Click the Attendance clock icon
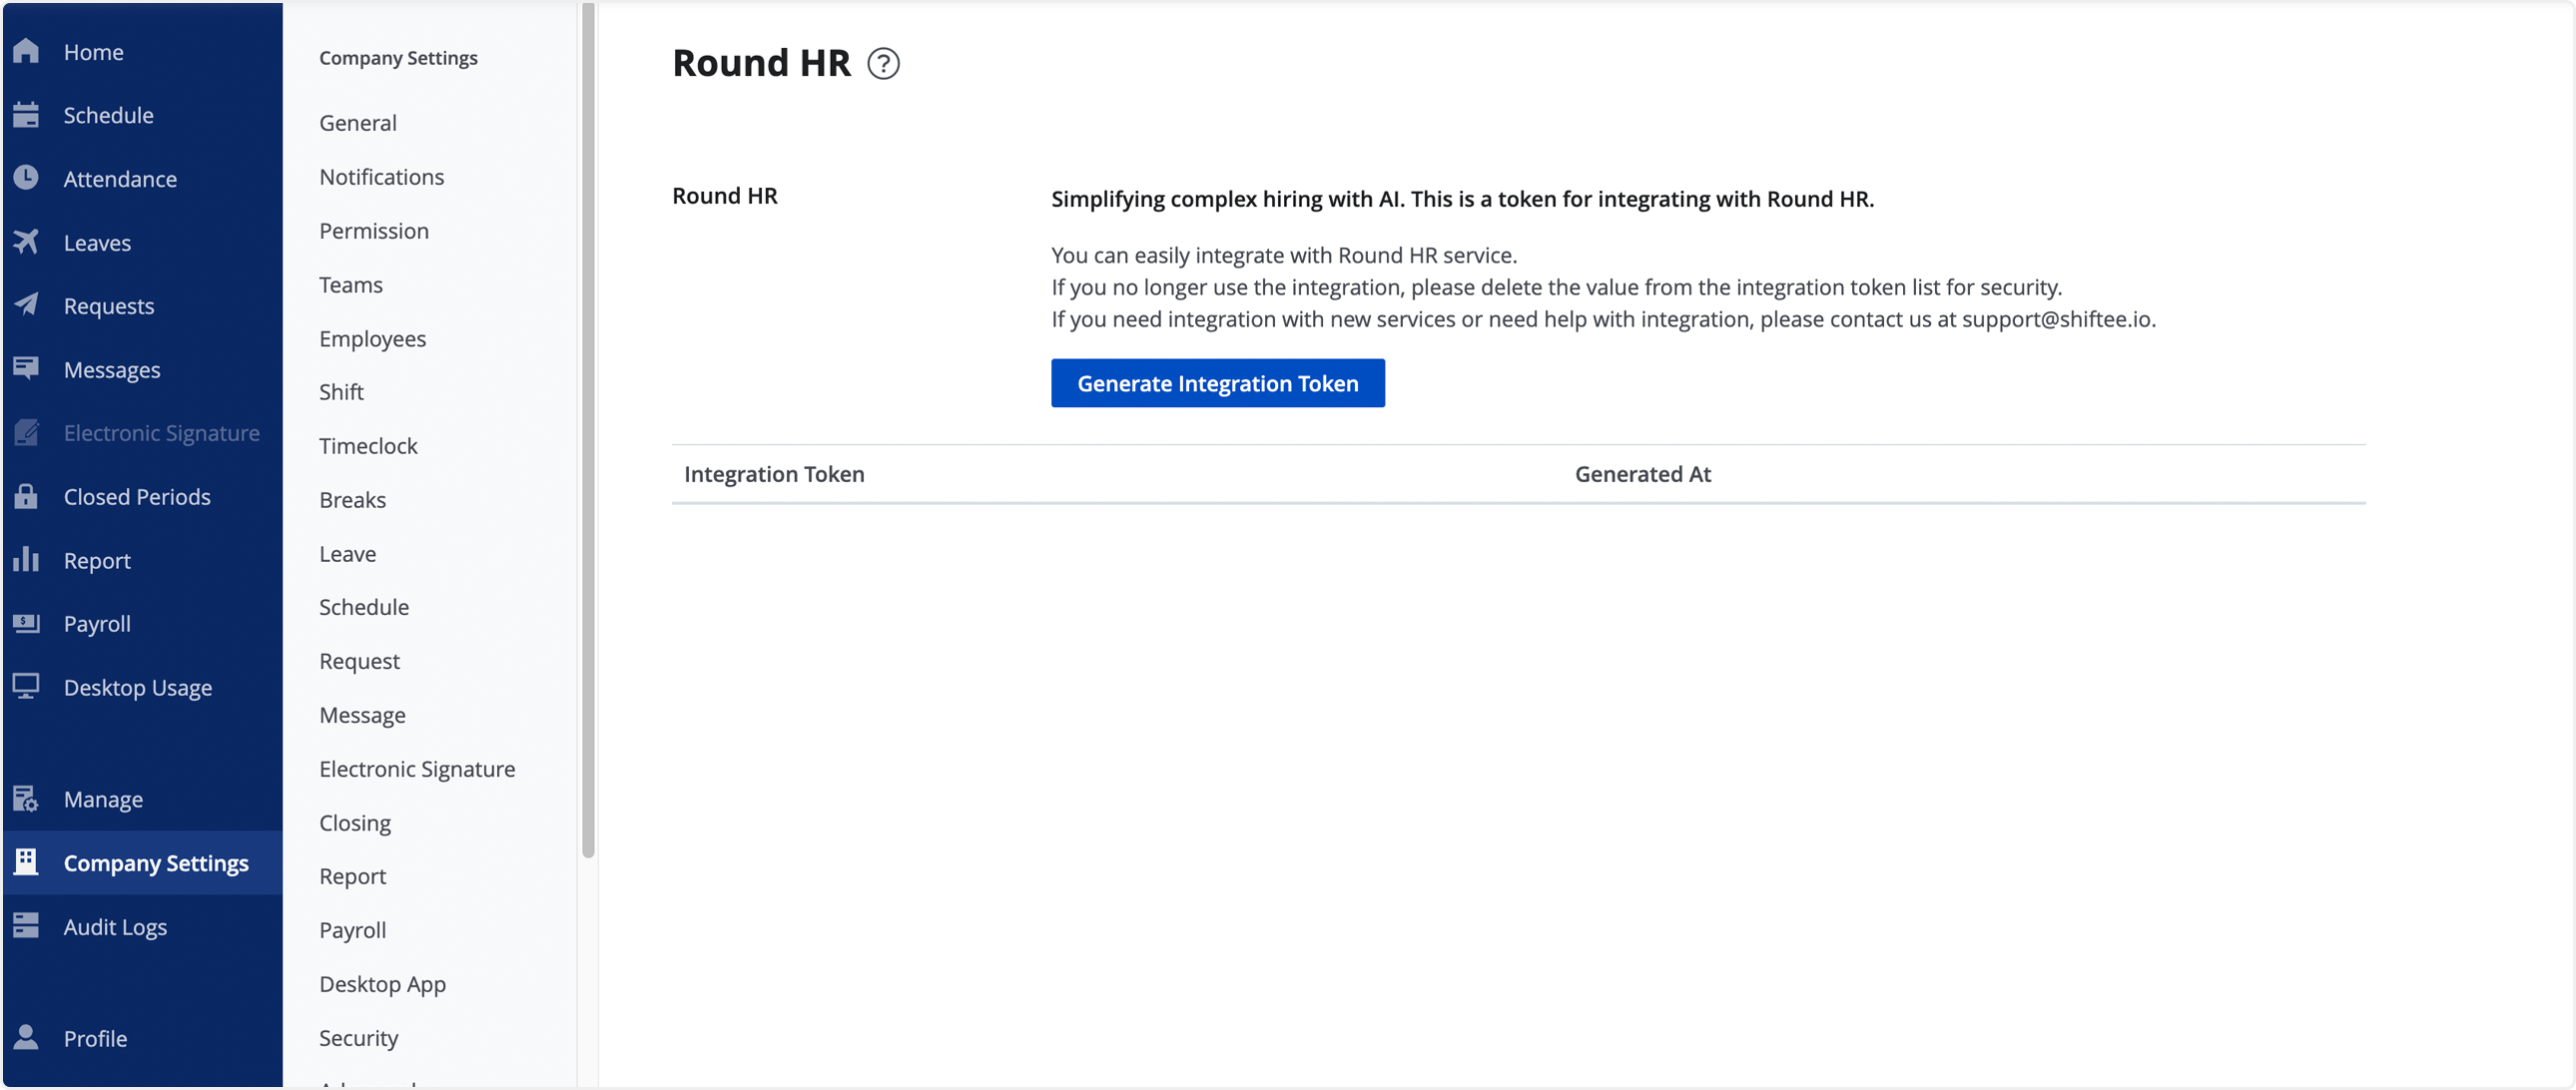This screenshot has height=1090, width=2576. pos(27,178)
